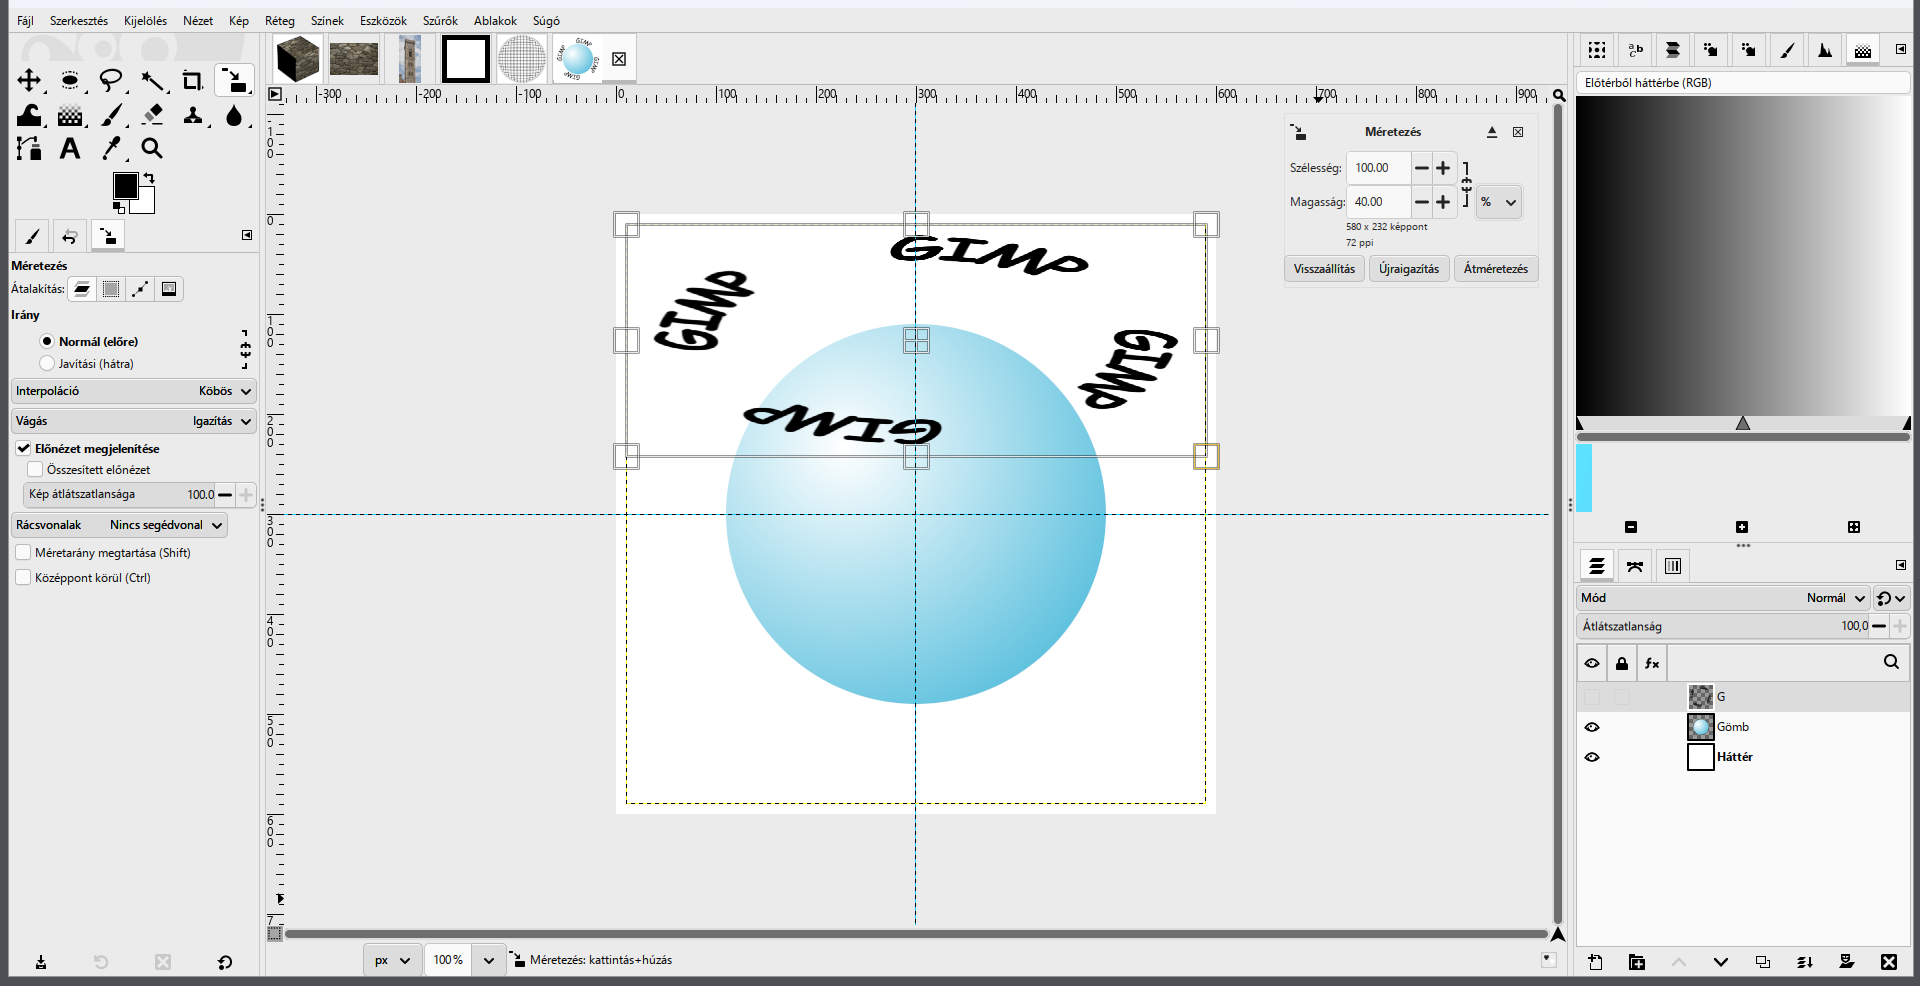Select the Move tool
Viewport: 1920px width, 986px height.
[29, 81]
